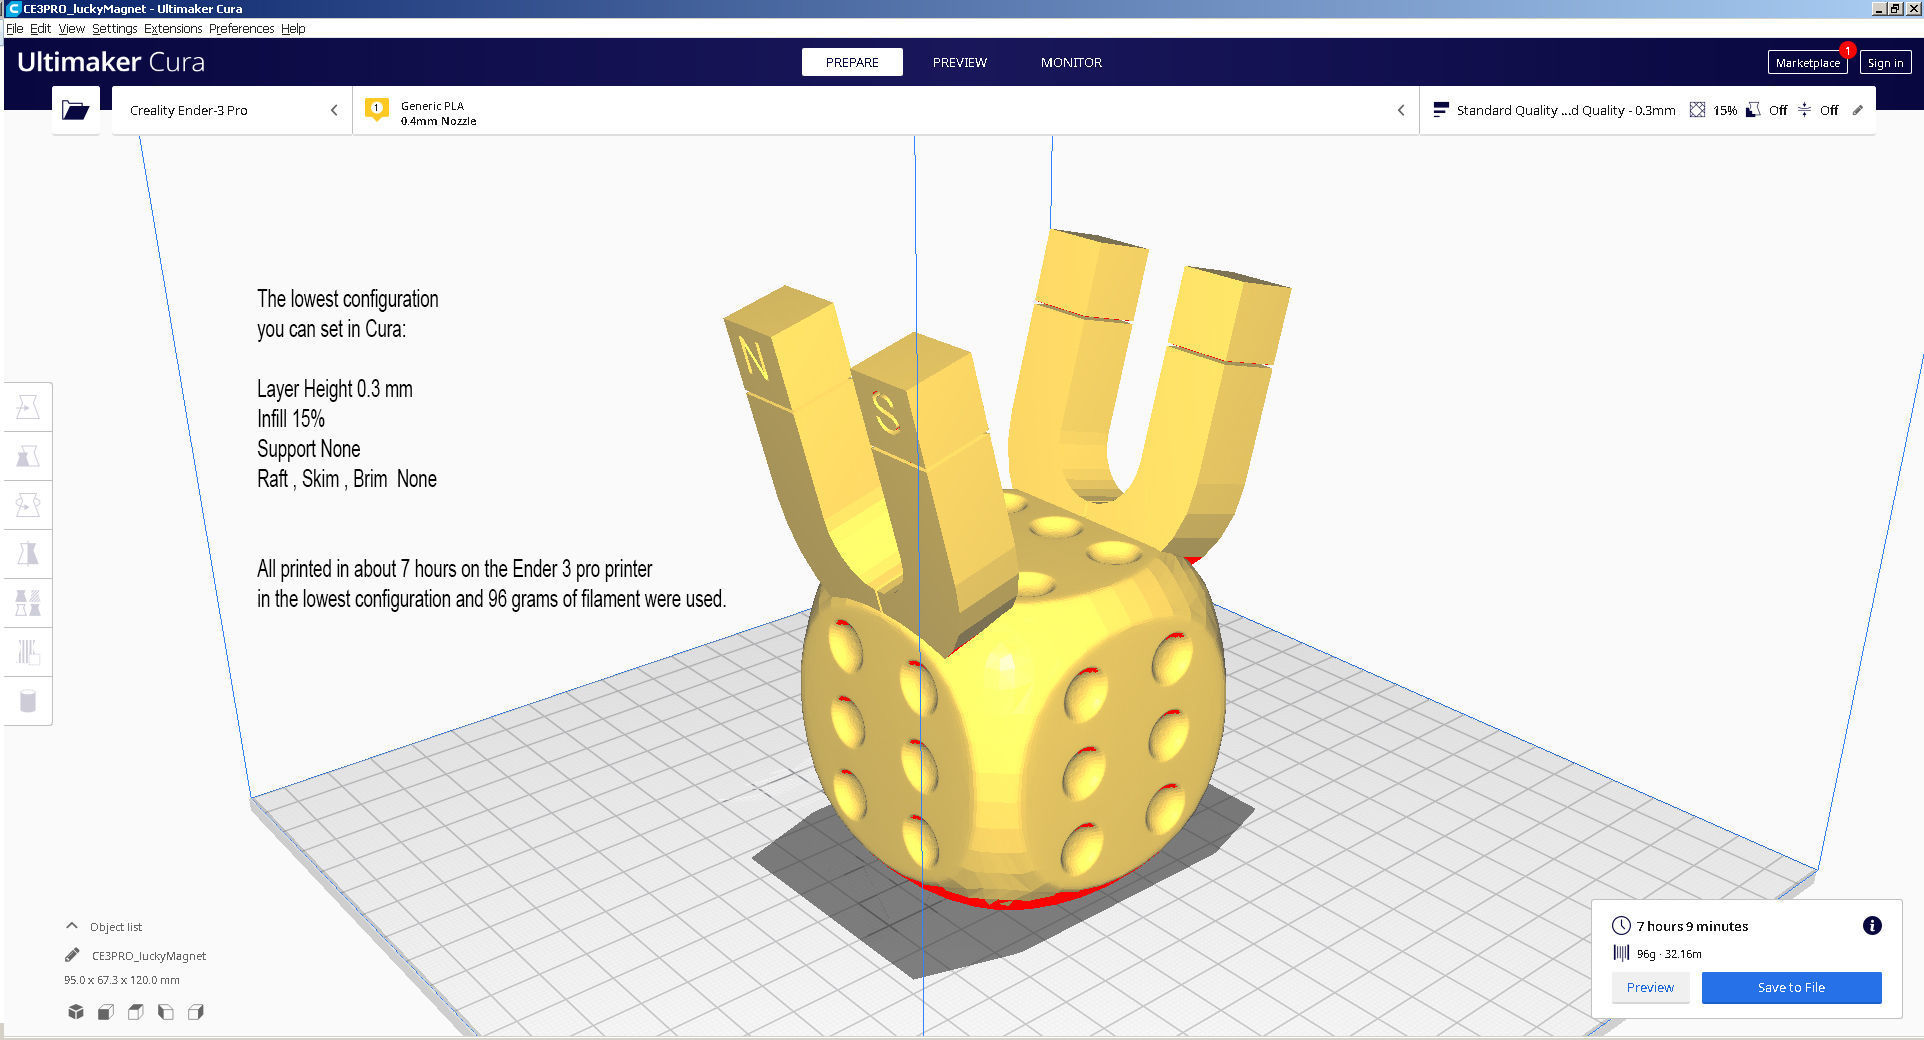Select the Rotate tool in left toolbar
1924x1040 pixels.
[x=28, y=505]
